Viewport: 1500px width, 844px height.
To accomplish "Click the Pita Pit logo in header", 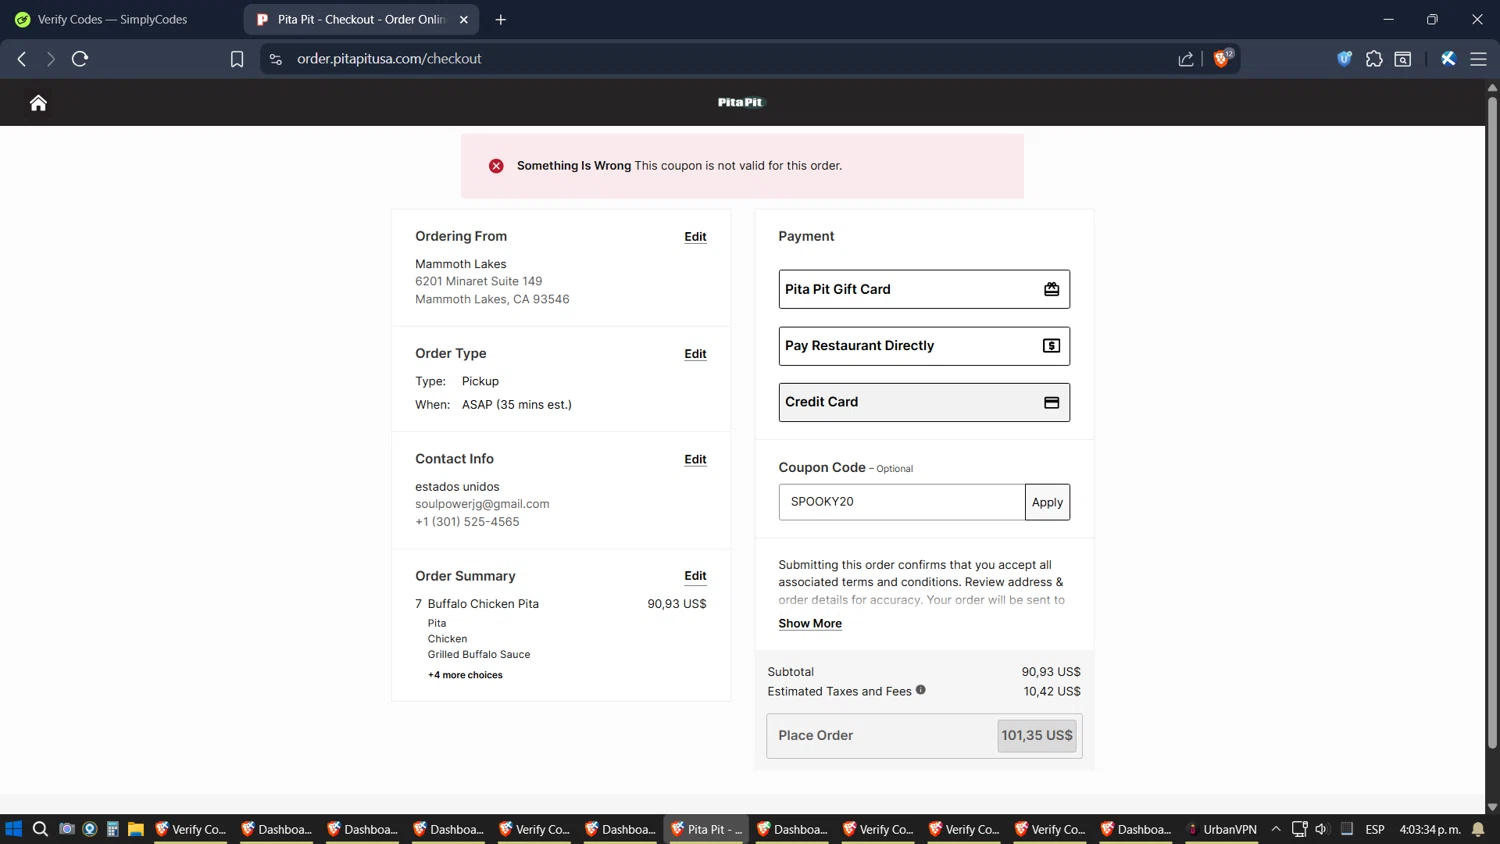I will pyautogui.click(x=741, y=102).
